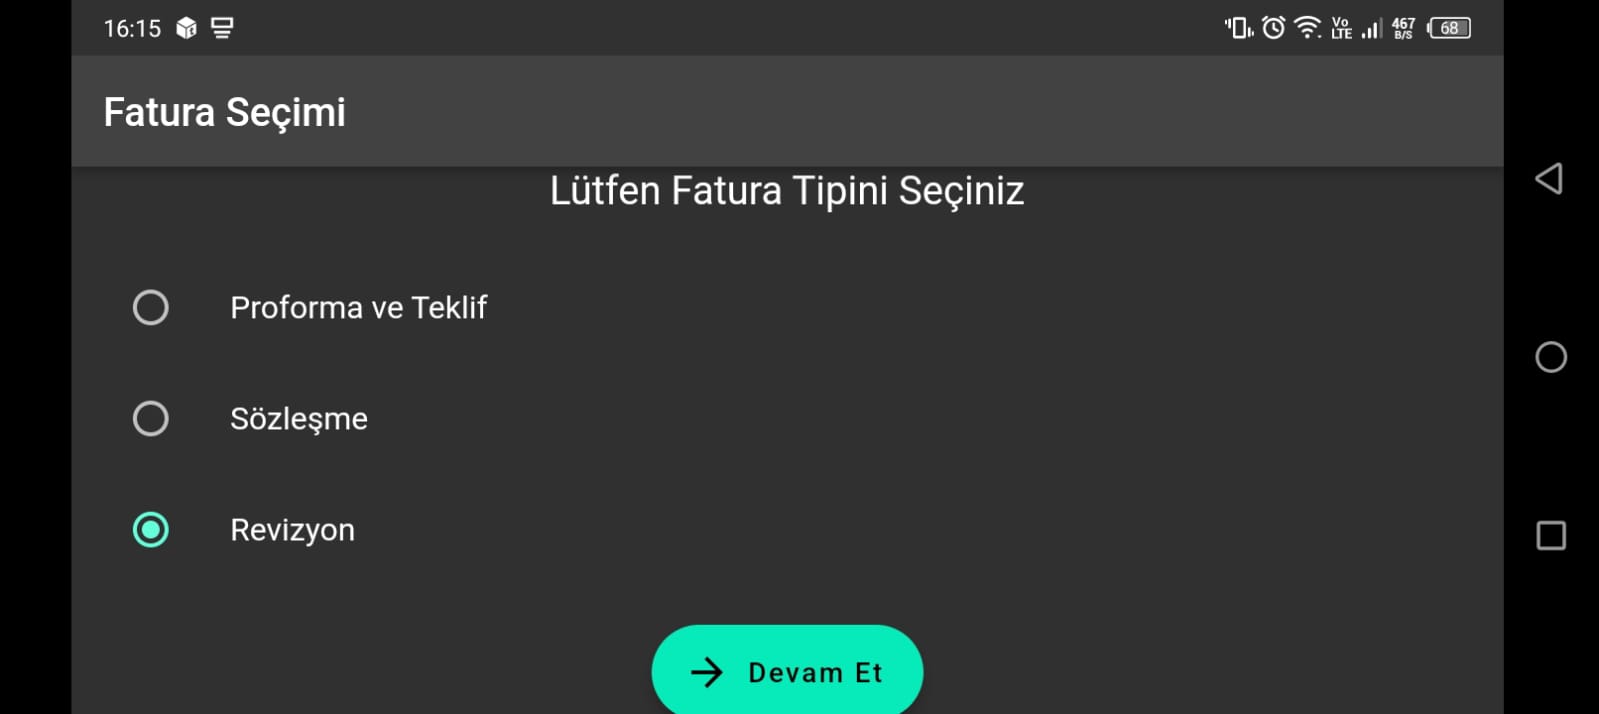Tap the Wi-Fi status icon
This screenshot has width=1599, height=714.
pos(1307,28)
